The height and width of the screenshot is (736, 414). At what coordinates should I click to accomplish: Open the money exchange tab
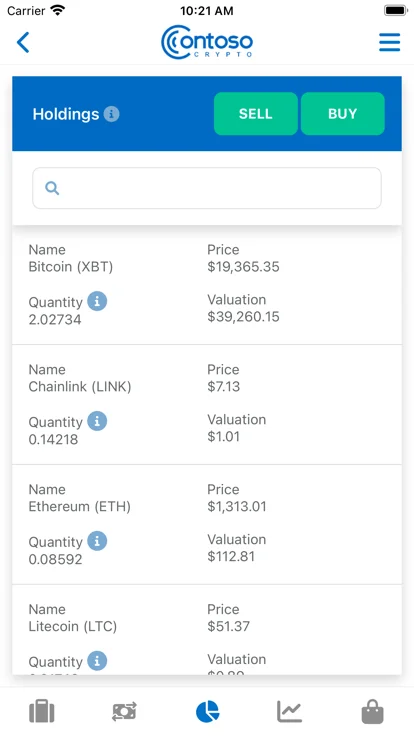pos(124,712)
